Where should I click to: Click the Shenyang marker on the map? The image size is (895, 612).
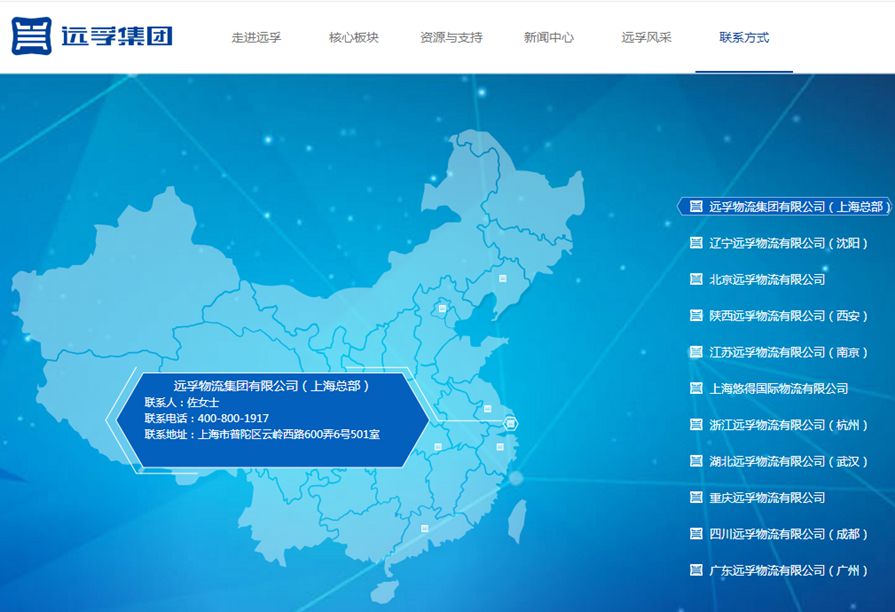tap(503, 279)
